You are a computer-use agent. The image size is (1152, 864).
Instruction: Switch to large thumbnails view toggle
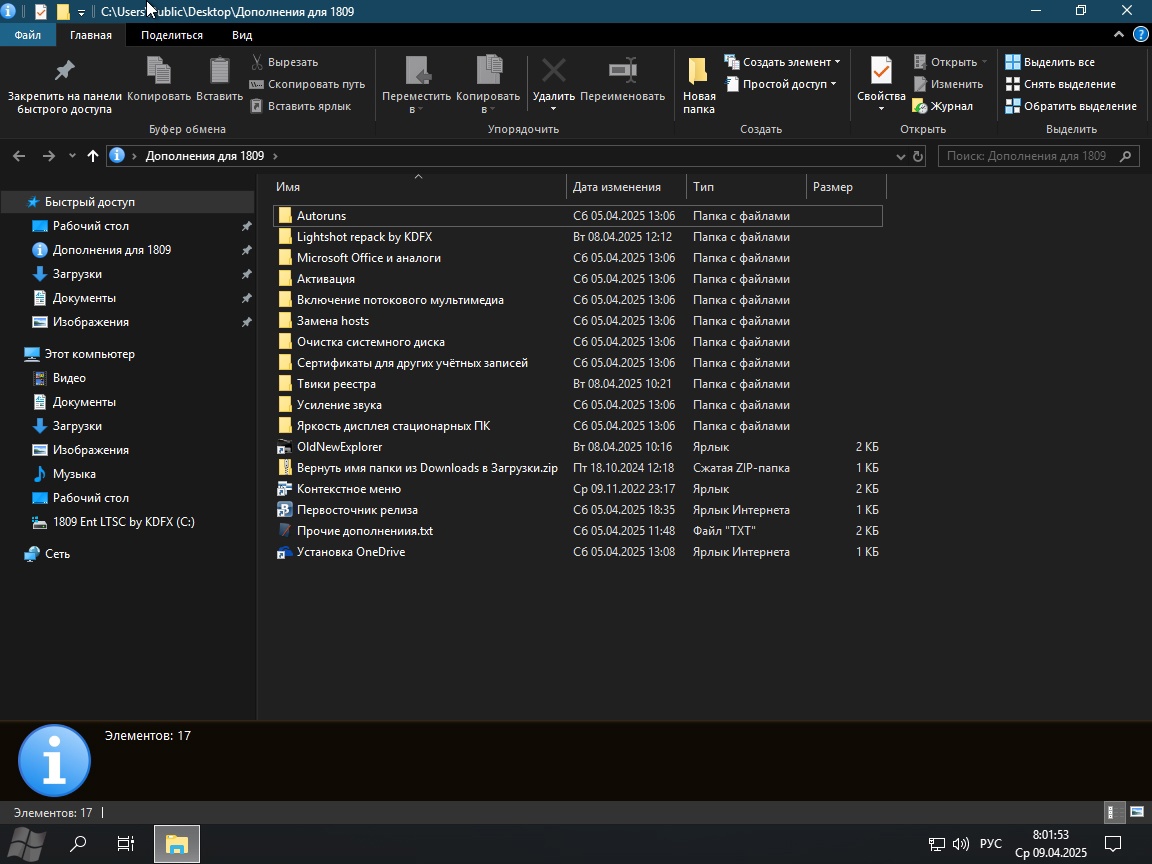click(1136, 812)
